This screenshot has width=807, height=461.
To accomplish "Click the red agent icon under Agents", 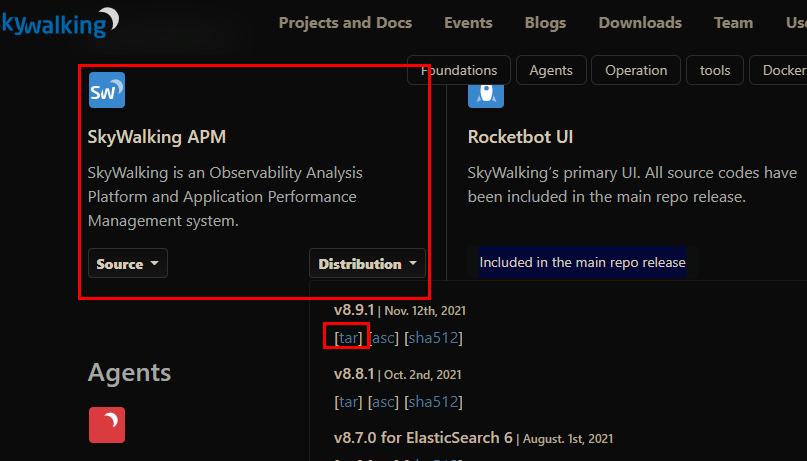I will pyautogui.click(x=106, y=425).
